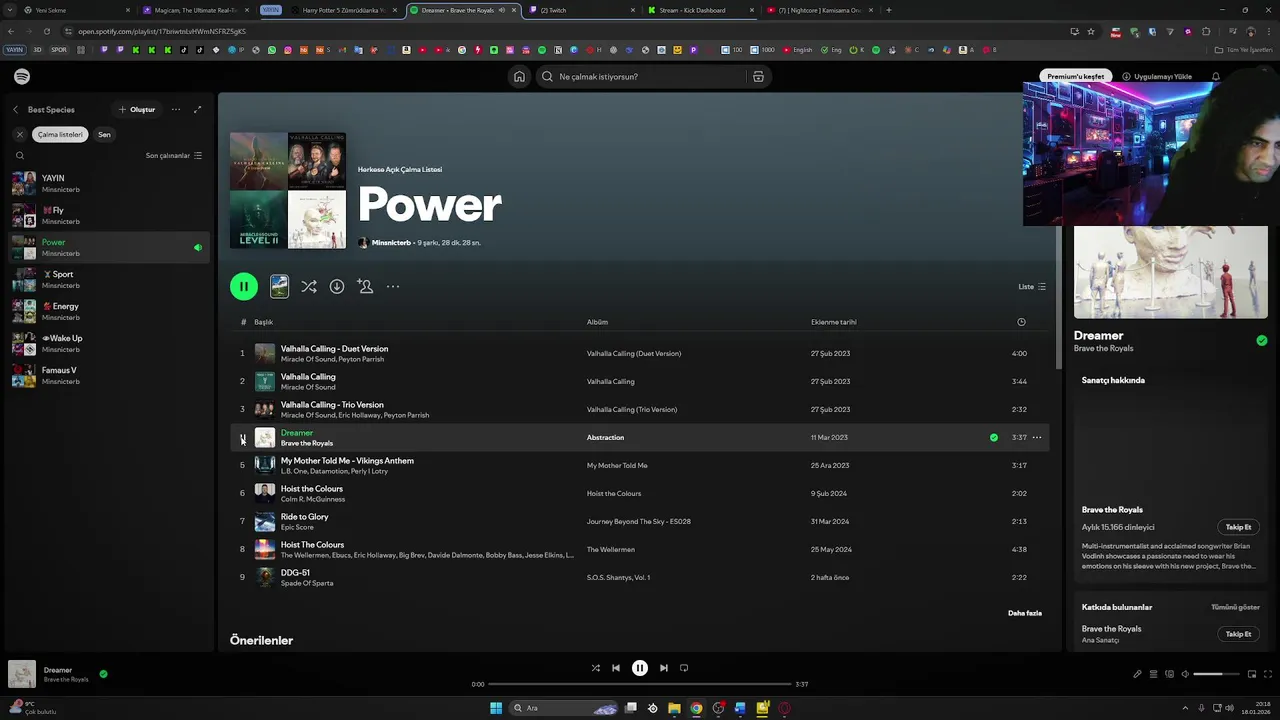Open the notifications bell icon
The image size is (1280, 720).
point(1216,77)
